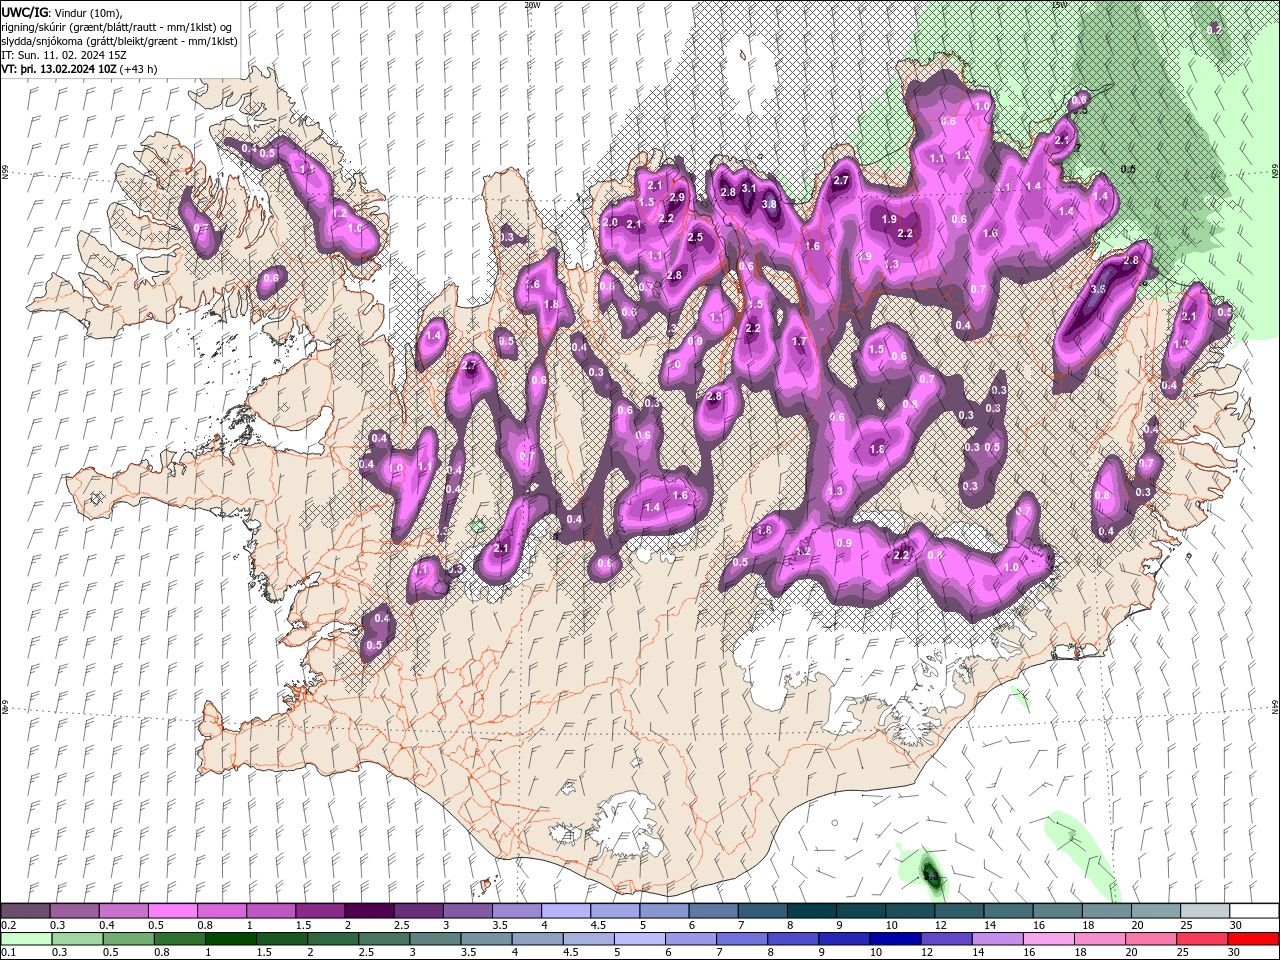Select the white 30 snow legend swatch

click(1253, 911)
